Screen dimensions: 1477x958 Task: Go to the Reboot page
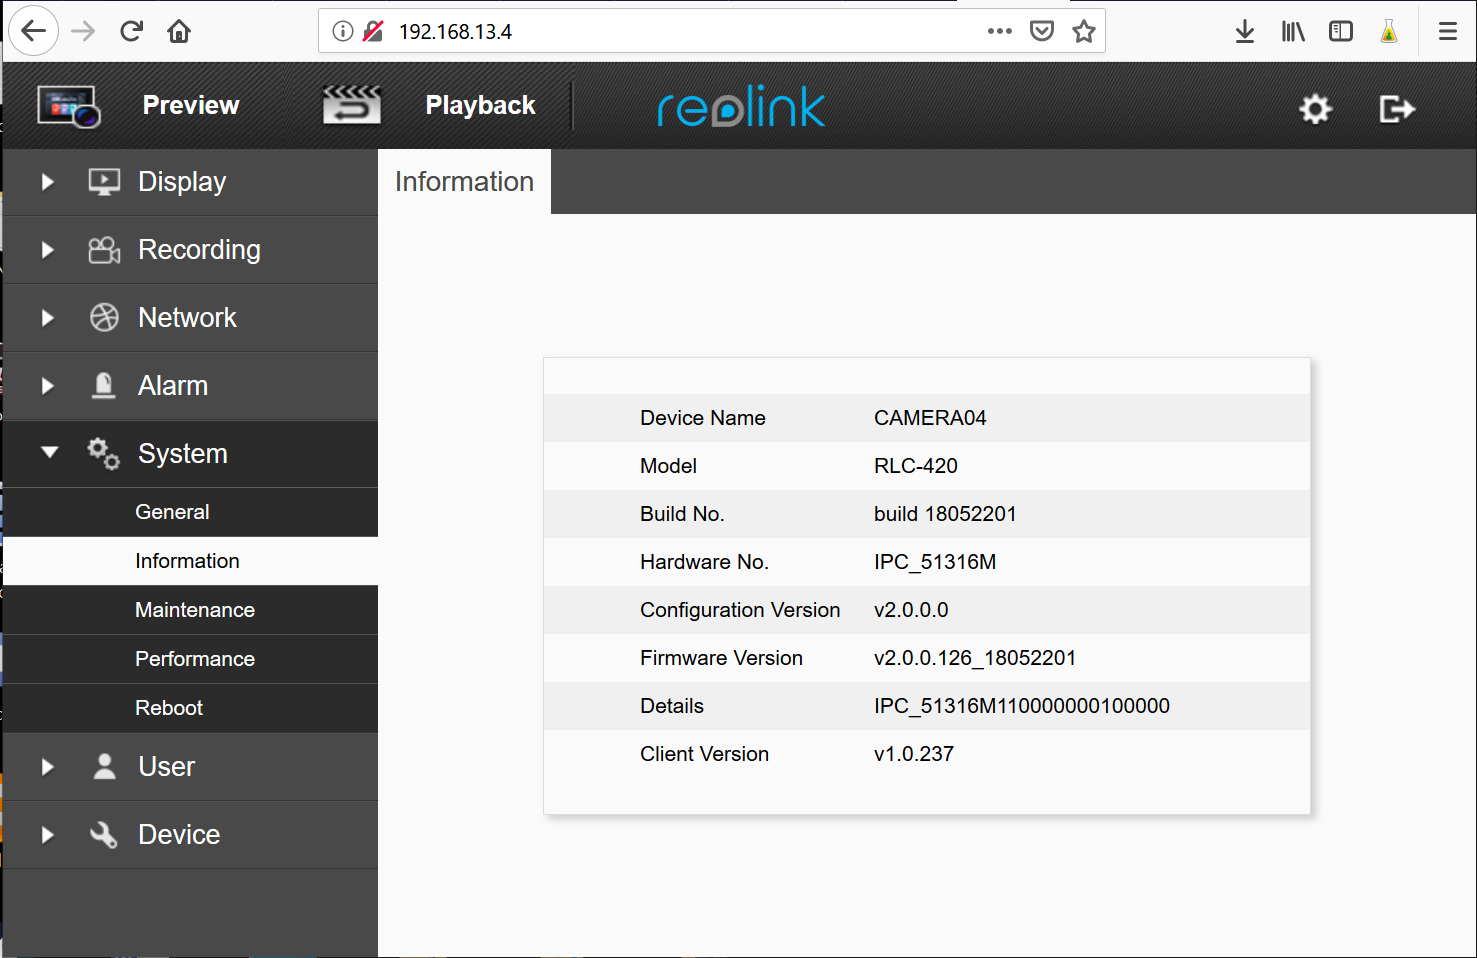(x=168, y=708)
